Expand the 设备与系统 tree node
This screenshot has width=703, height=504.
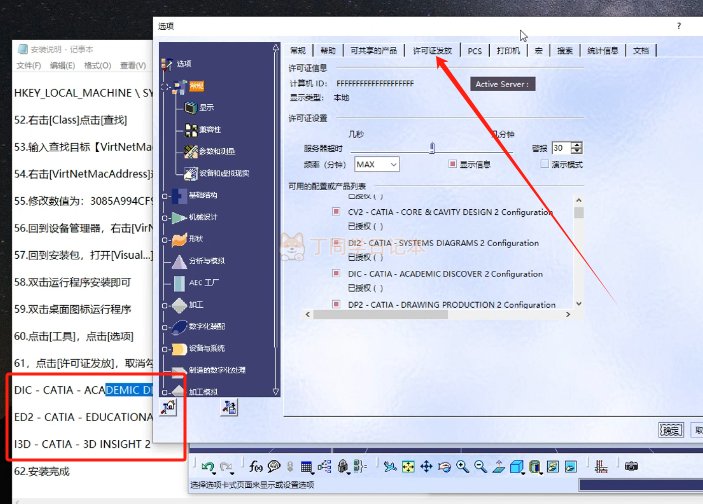tap(165, 349)
